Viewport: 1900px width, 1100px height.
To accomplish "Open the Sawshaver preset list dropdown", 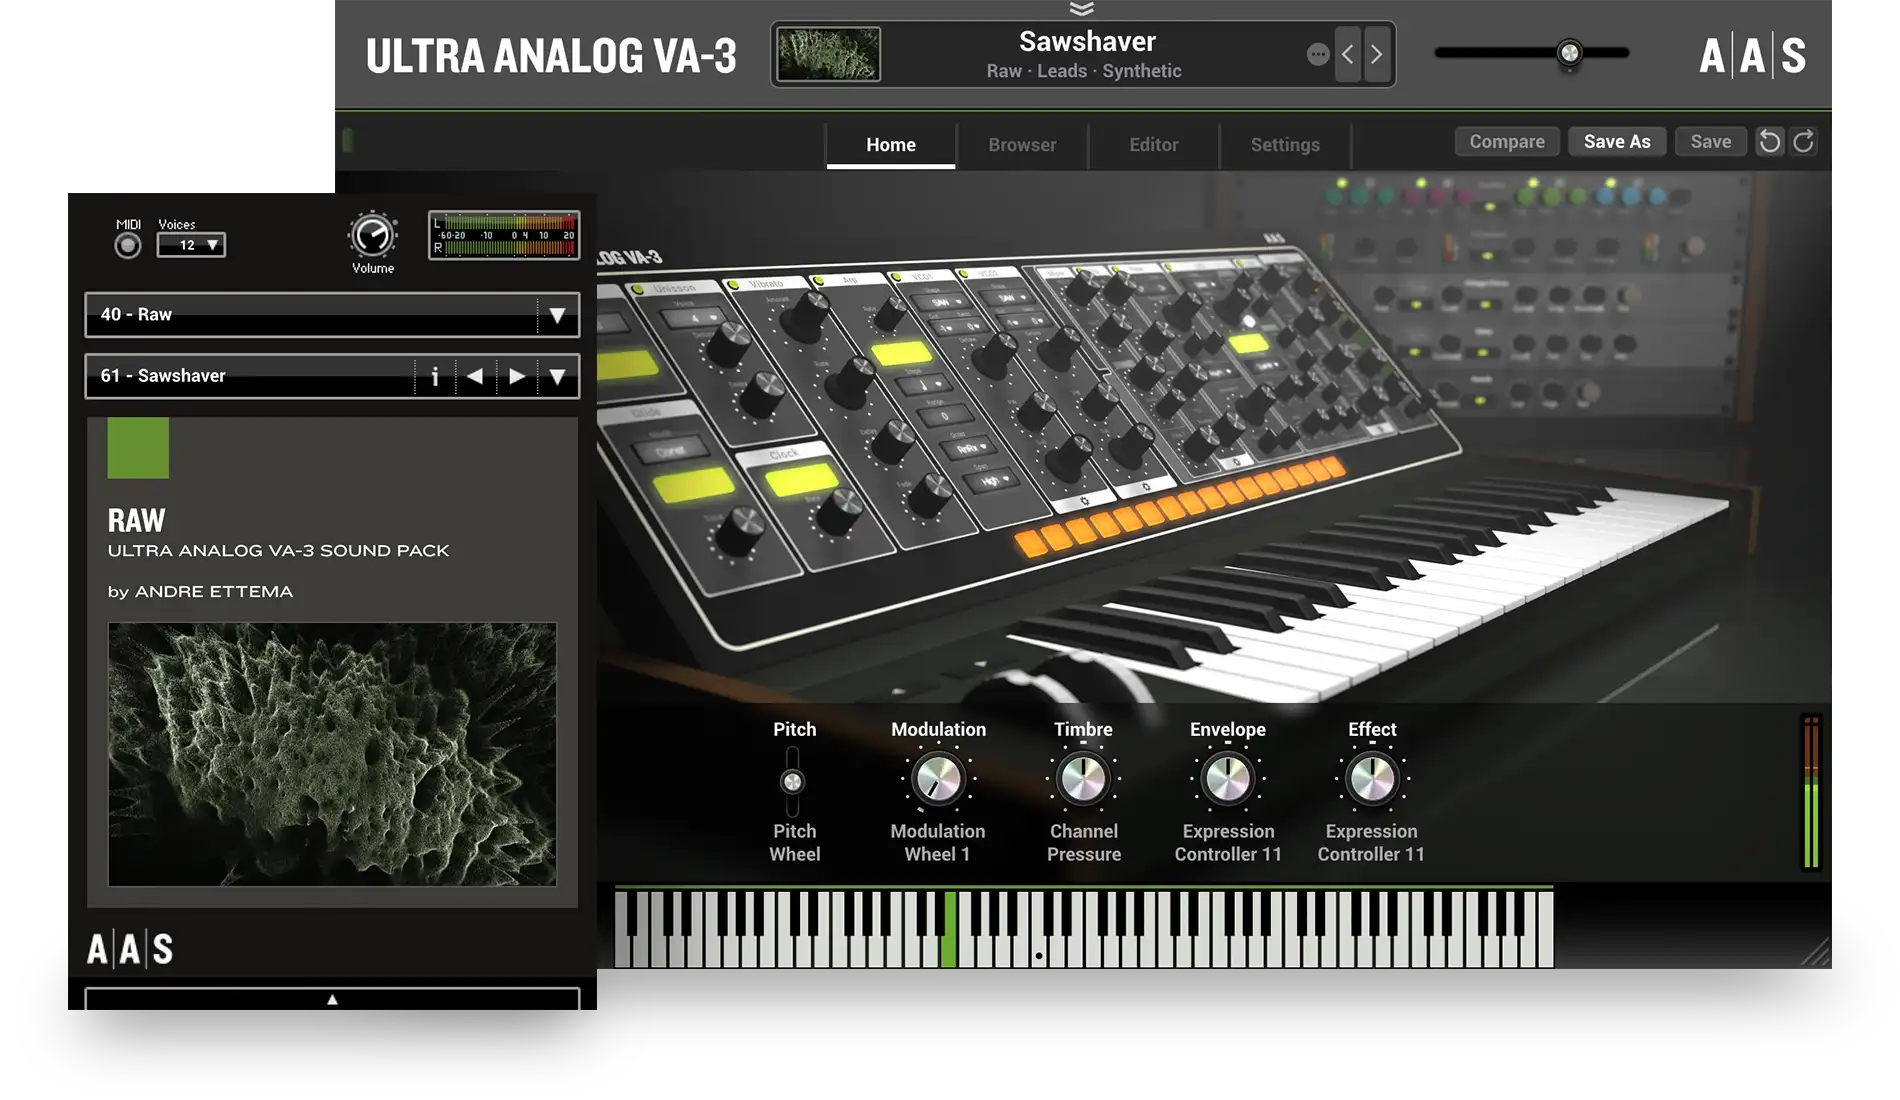I will click(x=557, y=377).
